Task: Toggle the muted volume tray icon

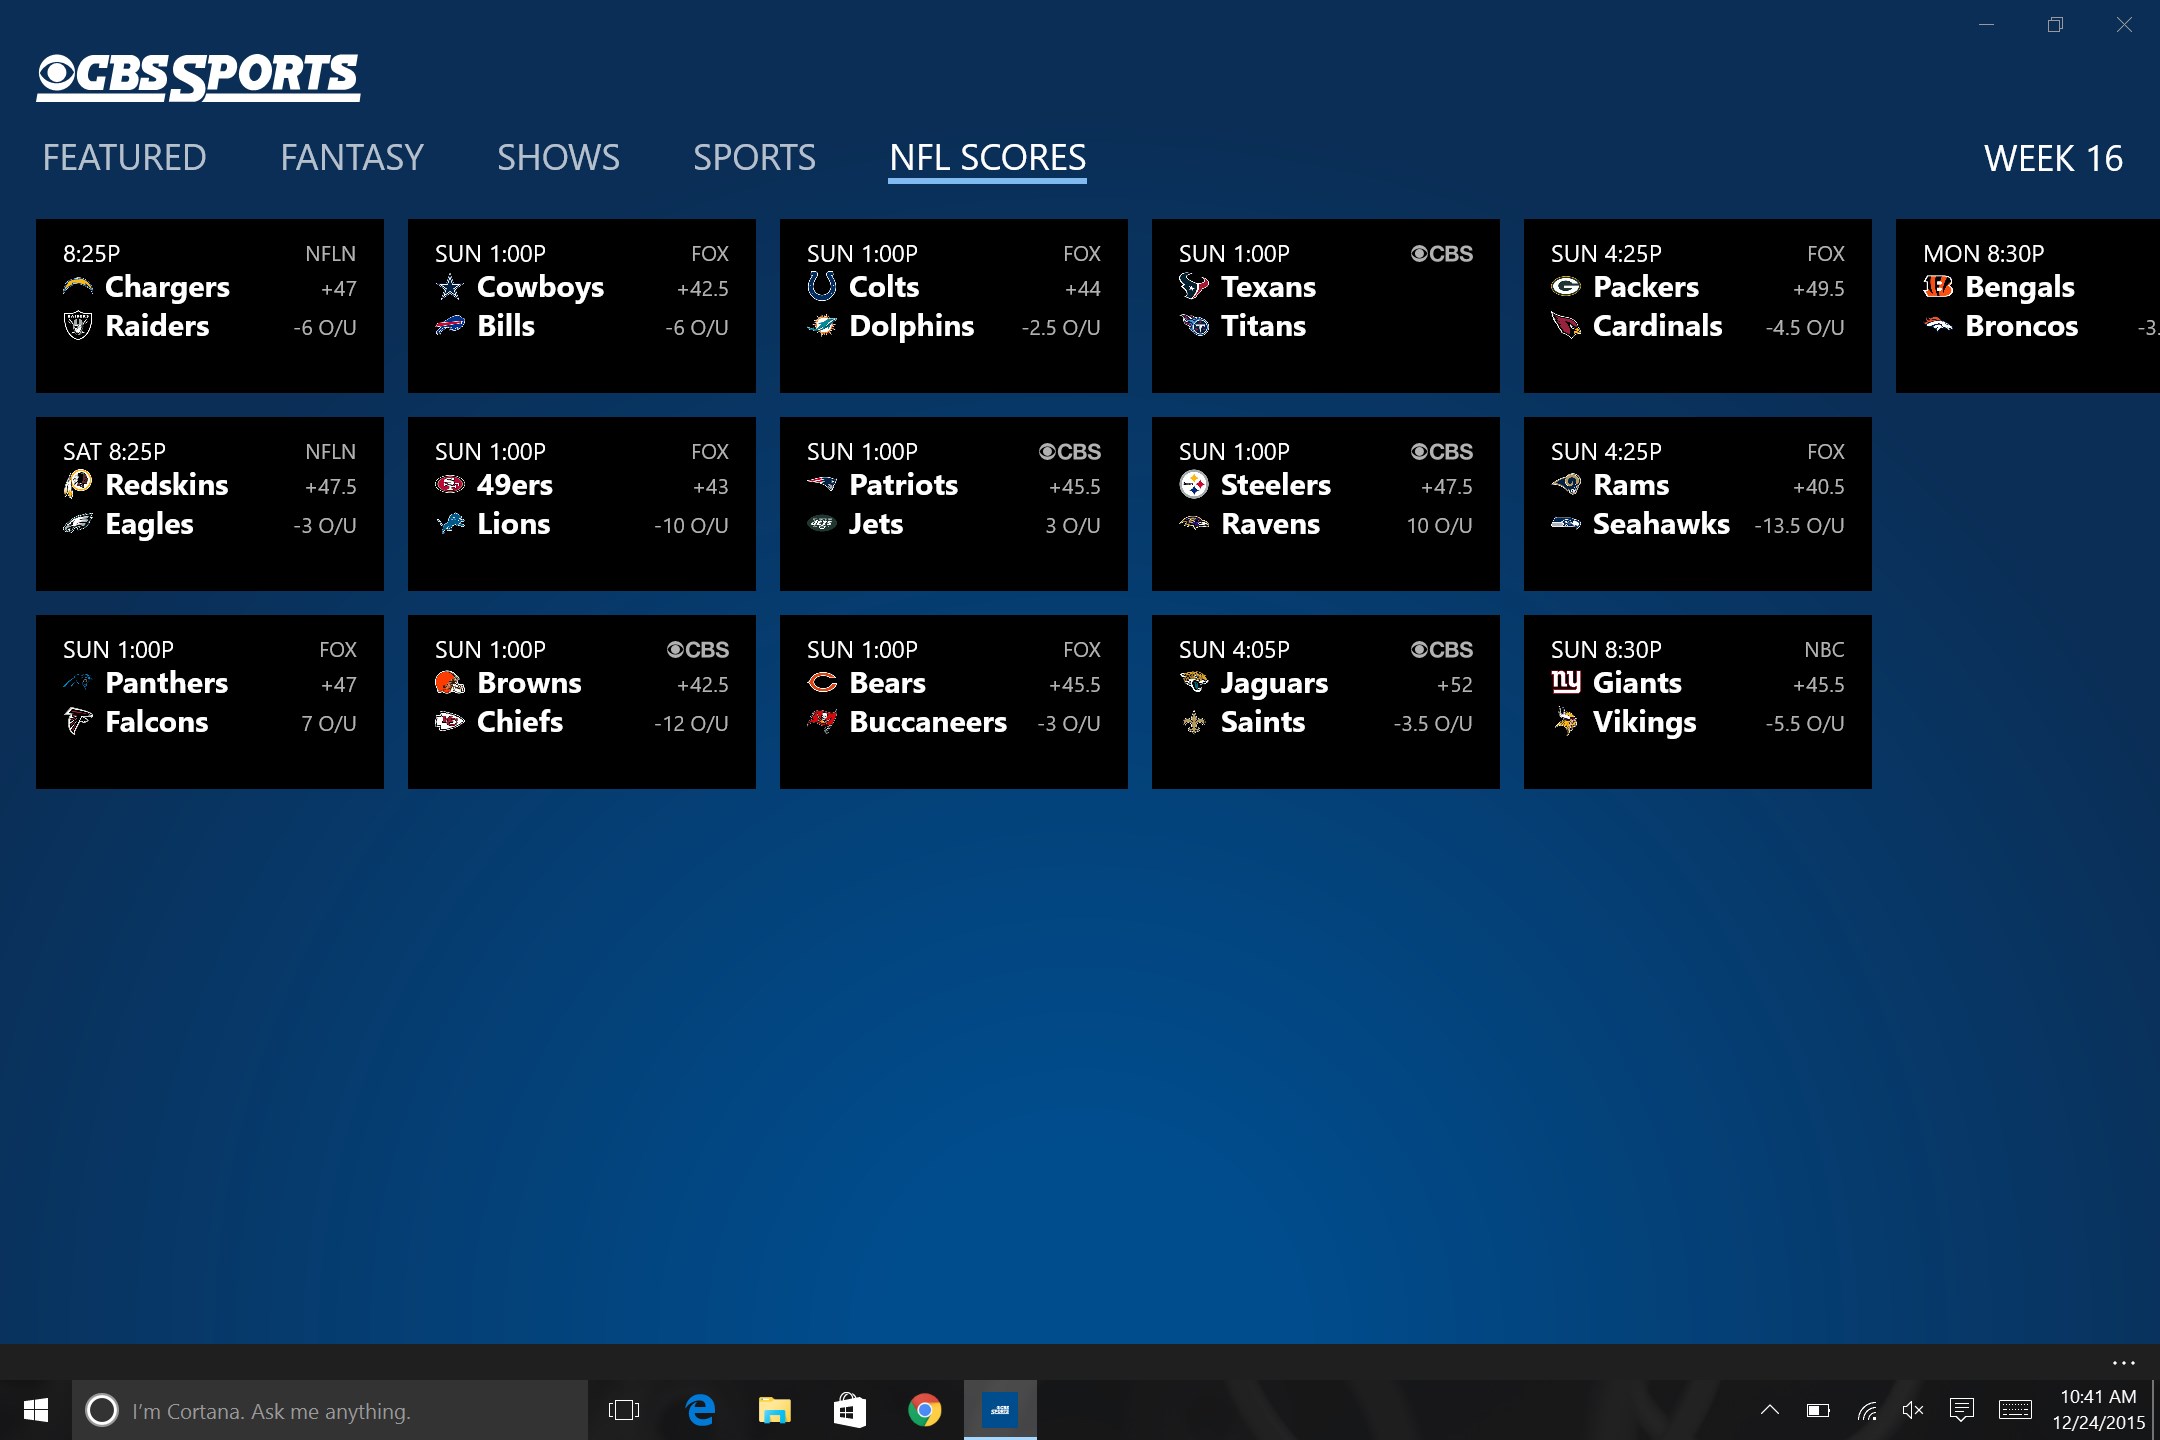Action: [x=1912, y=1411]
